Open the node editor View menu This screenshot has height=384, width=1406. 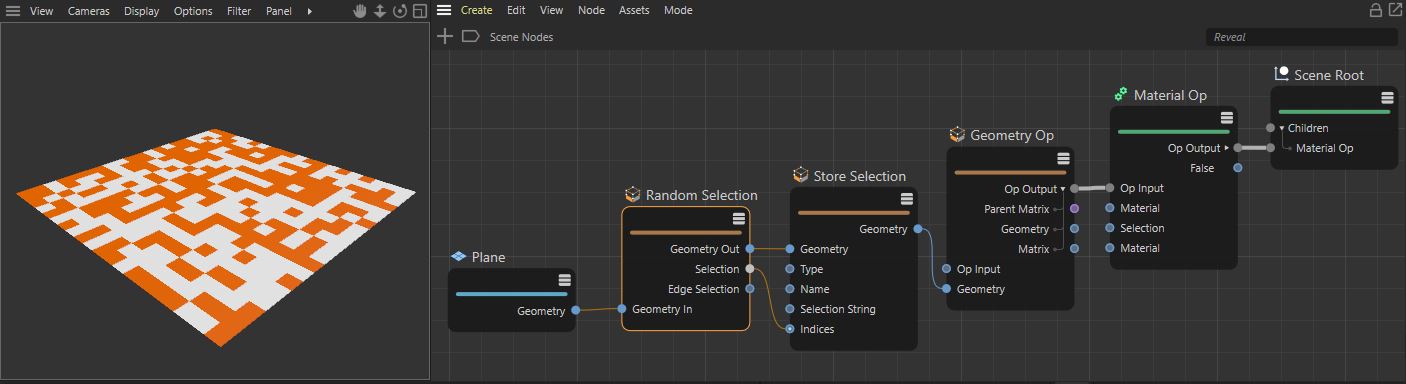(x=551, y=10)
